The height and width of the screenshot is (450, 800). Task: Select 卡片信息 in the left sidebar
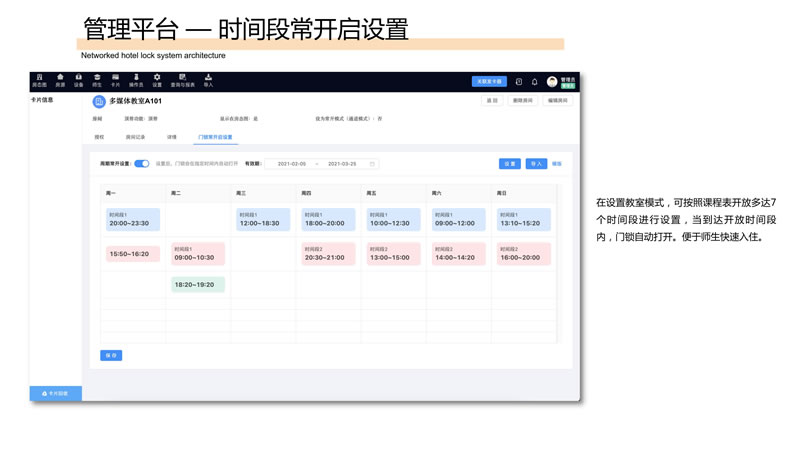42,100
